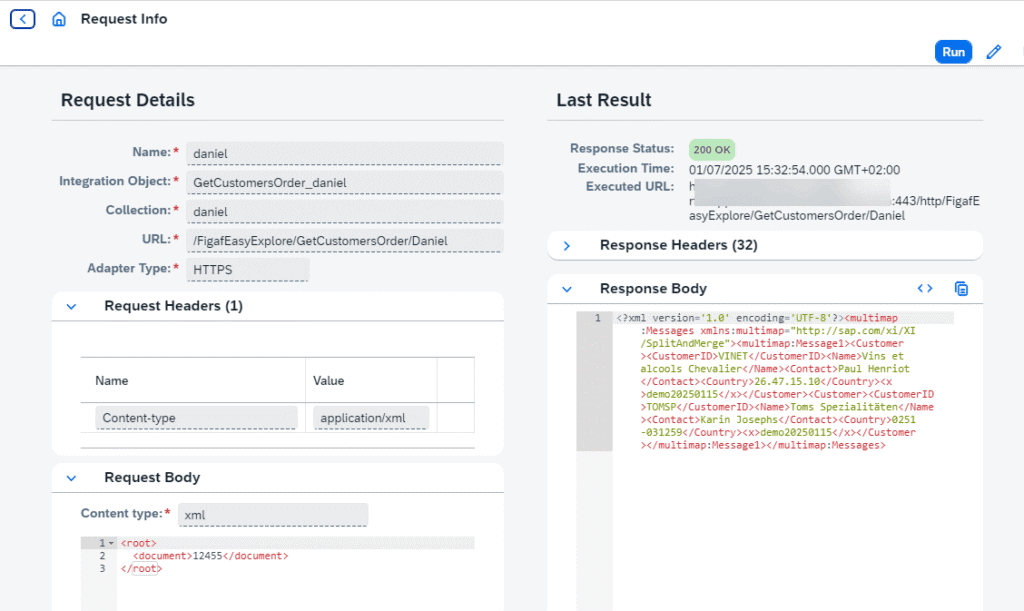Toggle code view in Response Body
The image size is (1024, 611).
[x=925, y=289]
